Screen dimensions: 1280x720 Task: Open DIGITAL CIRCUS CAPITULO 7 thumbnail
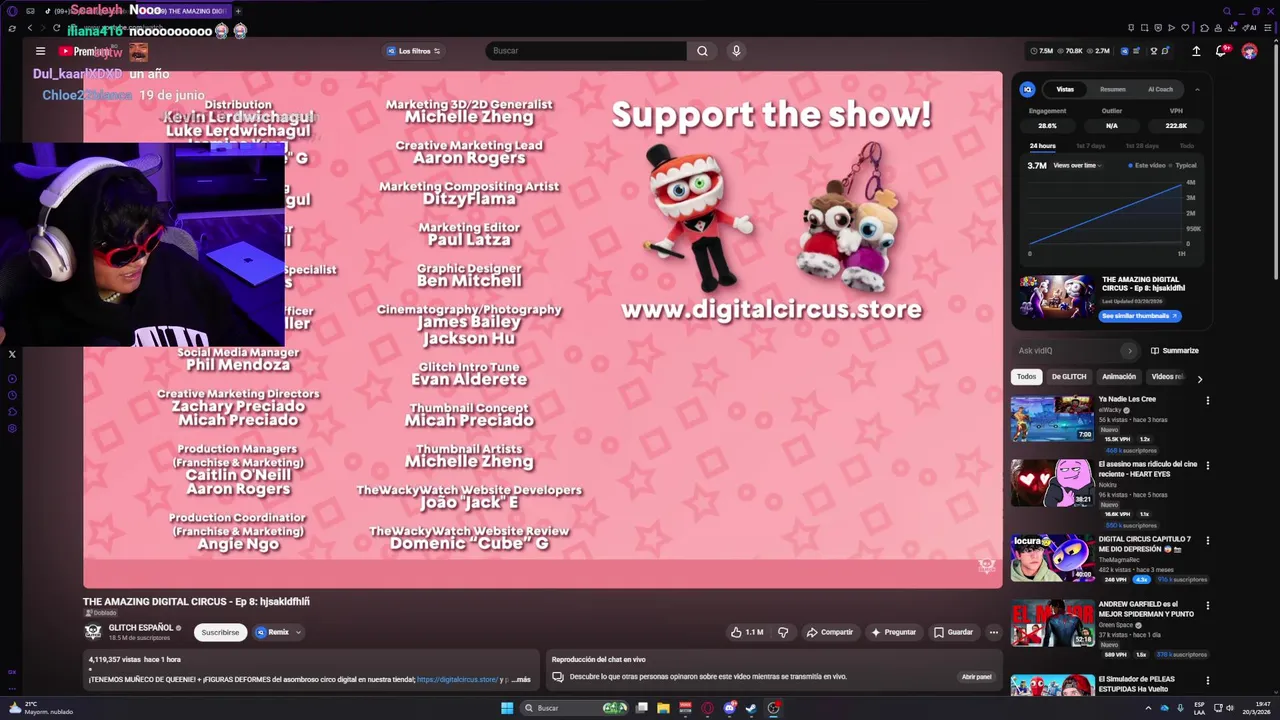click(1052, 558)
